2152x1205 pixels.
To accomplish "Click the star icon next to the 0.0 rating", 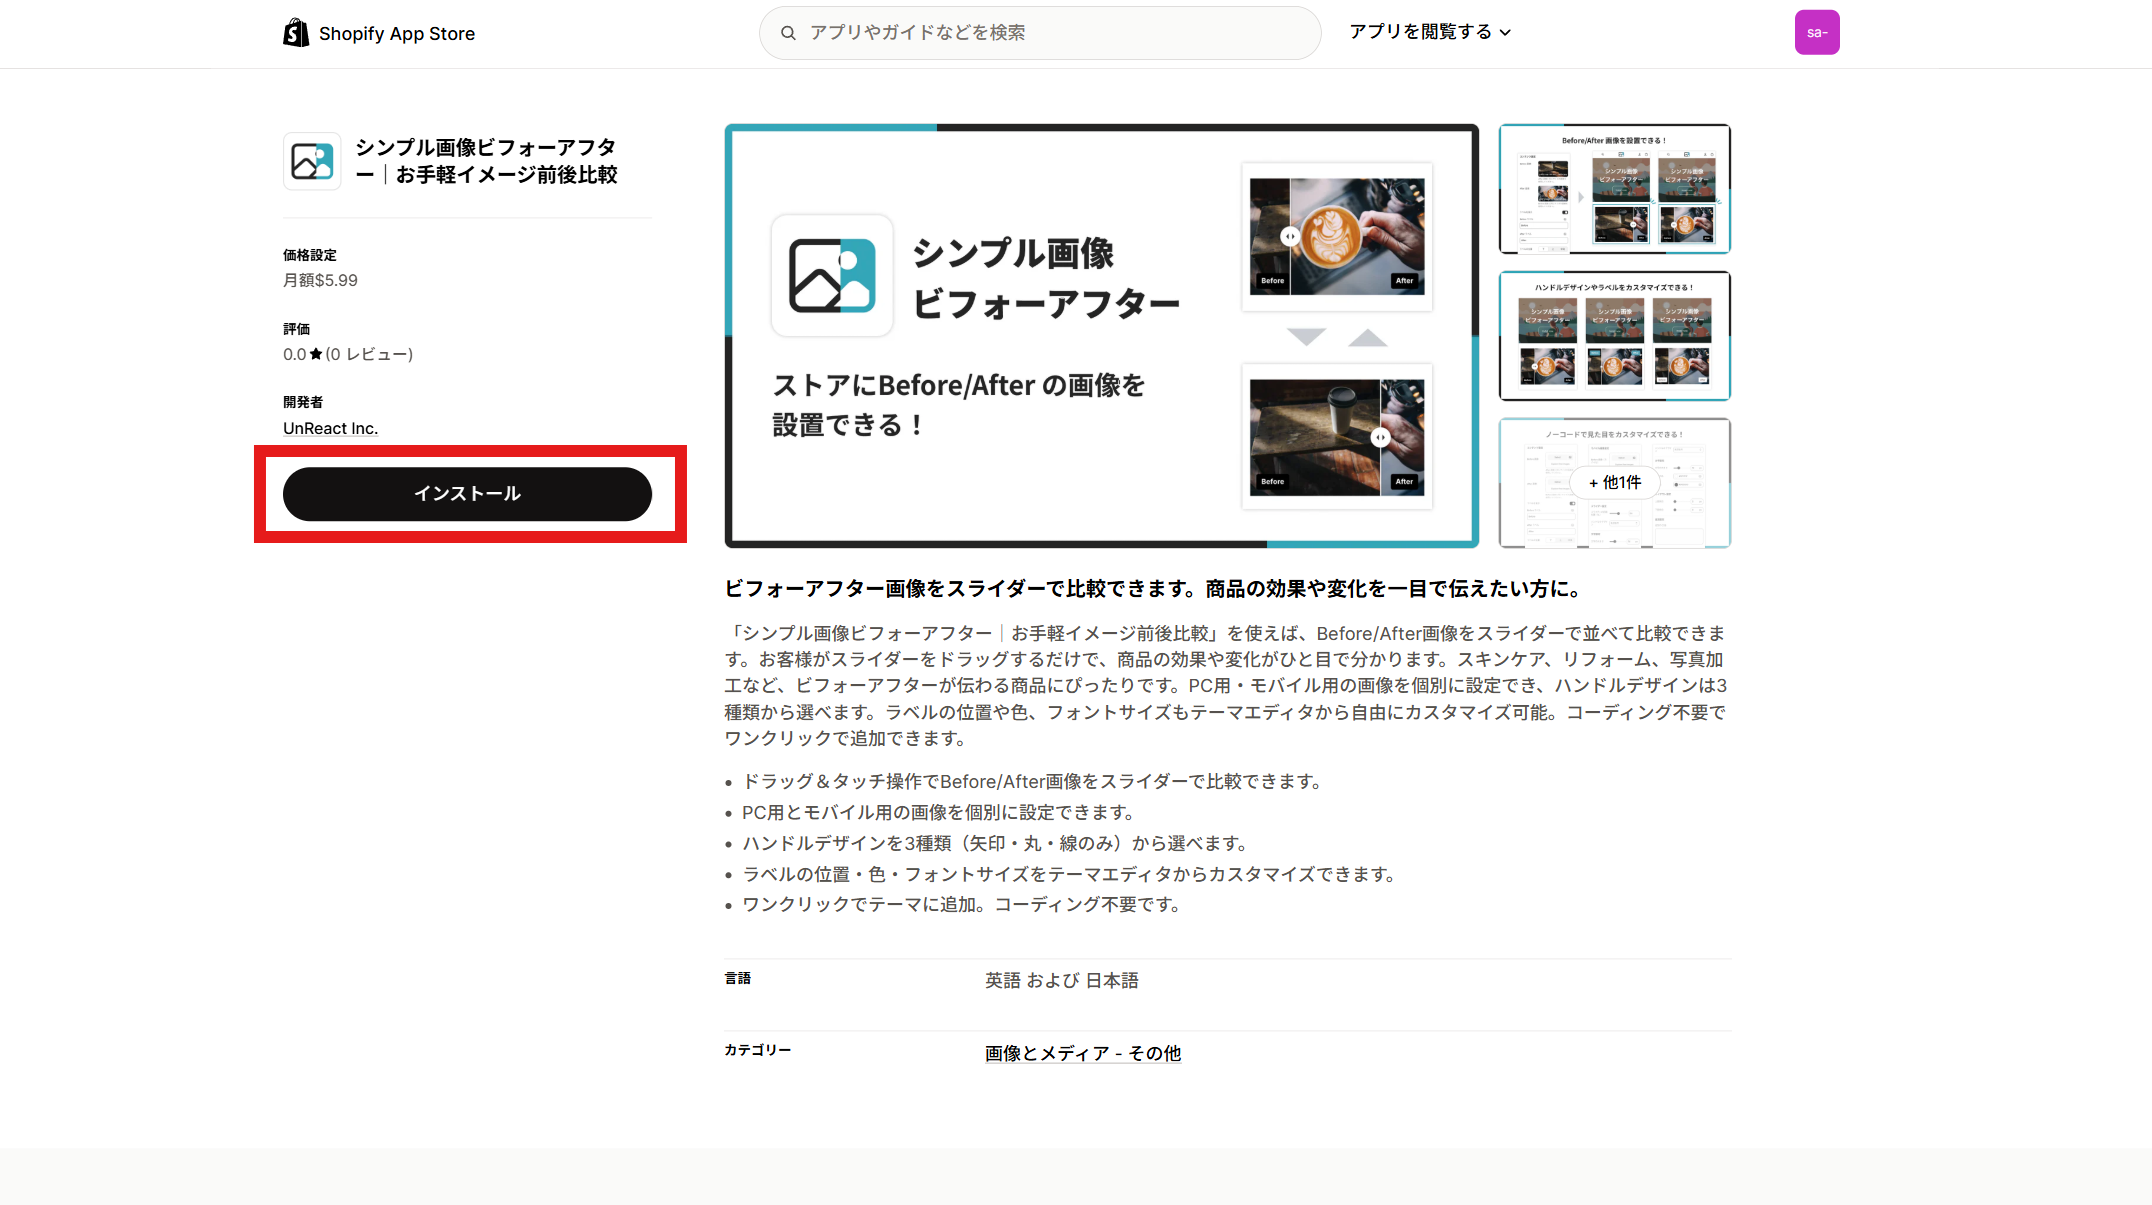I will tap(315, 353).
